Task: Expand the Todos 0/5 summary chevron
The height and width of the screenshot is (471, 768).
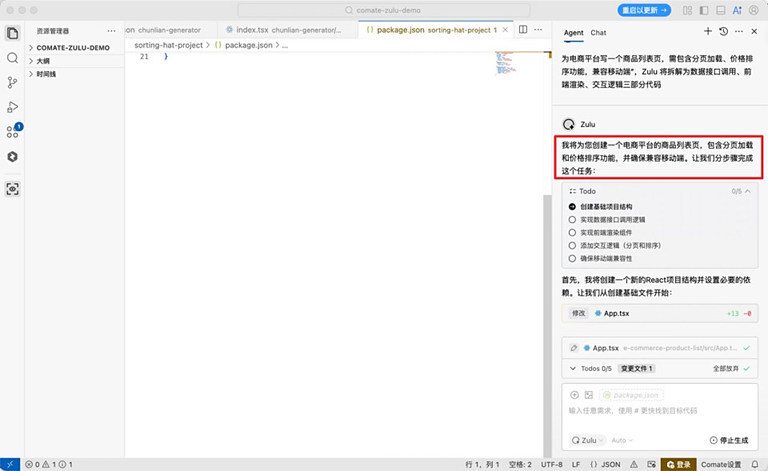Action: click(x=573, y=369)
